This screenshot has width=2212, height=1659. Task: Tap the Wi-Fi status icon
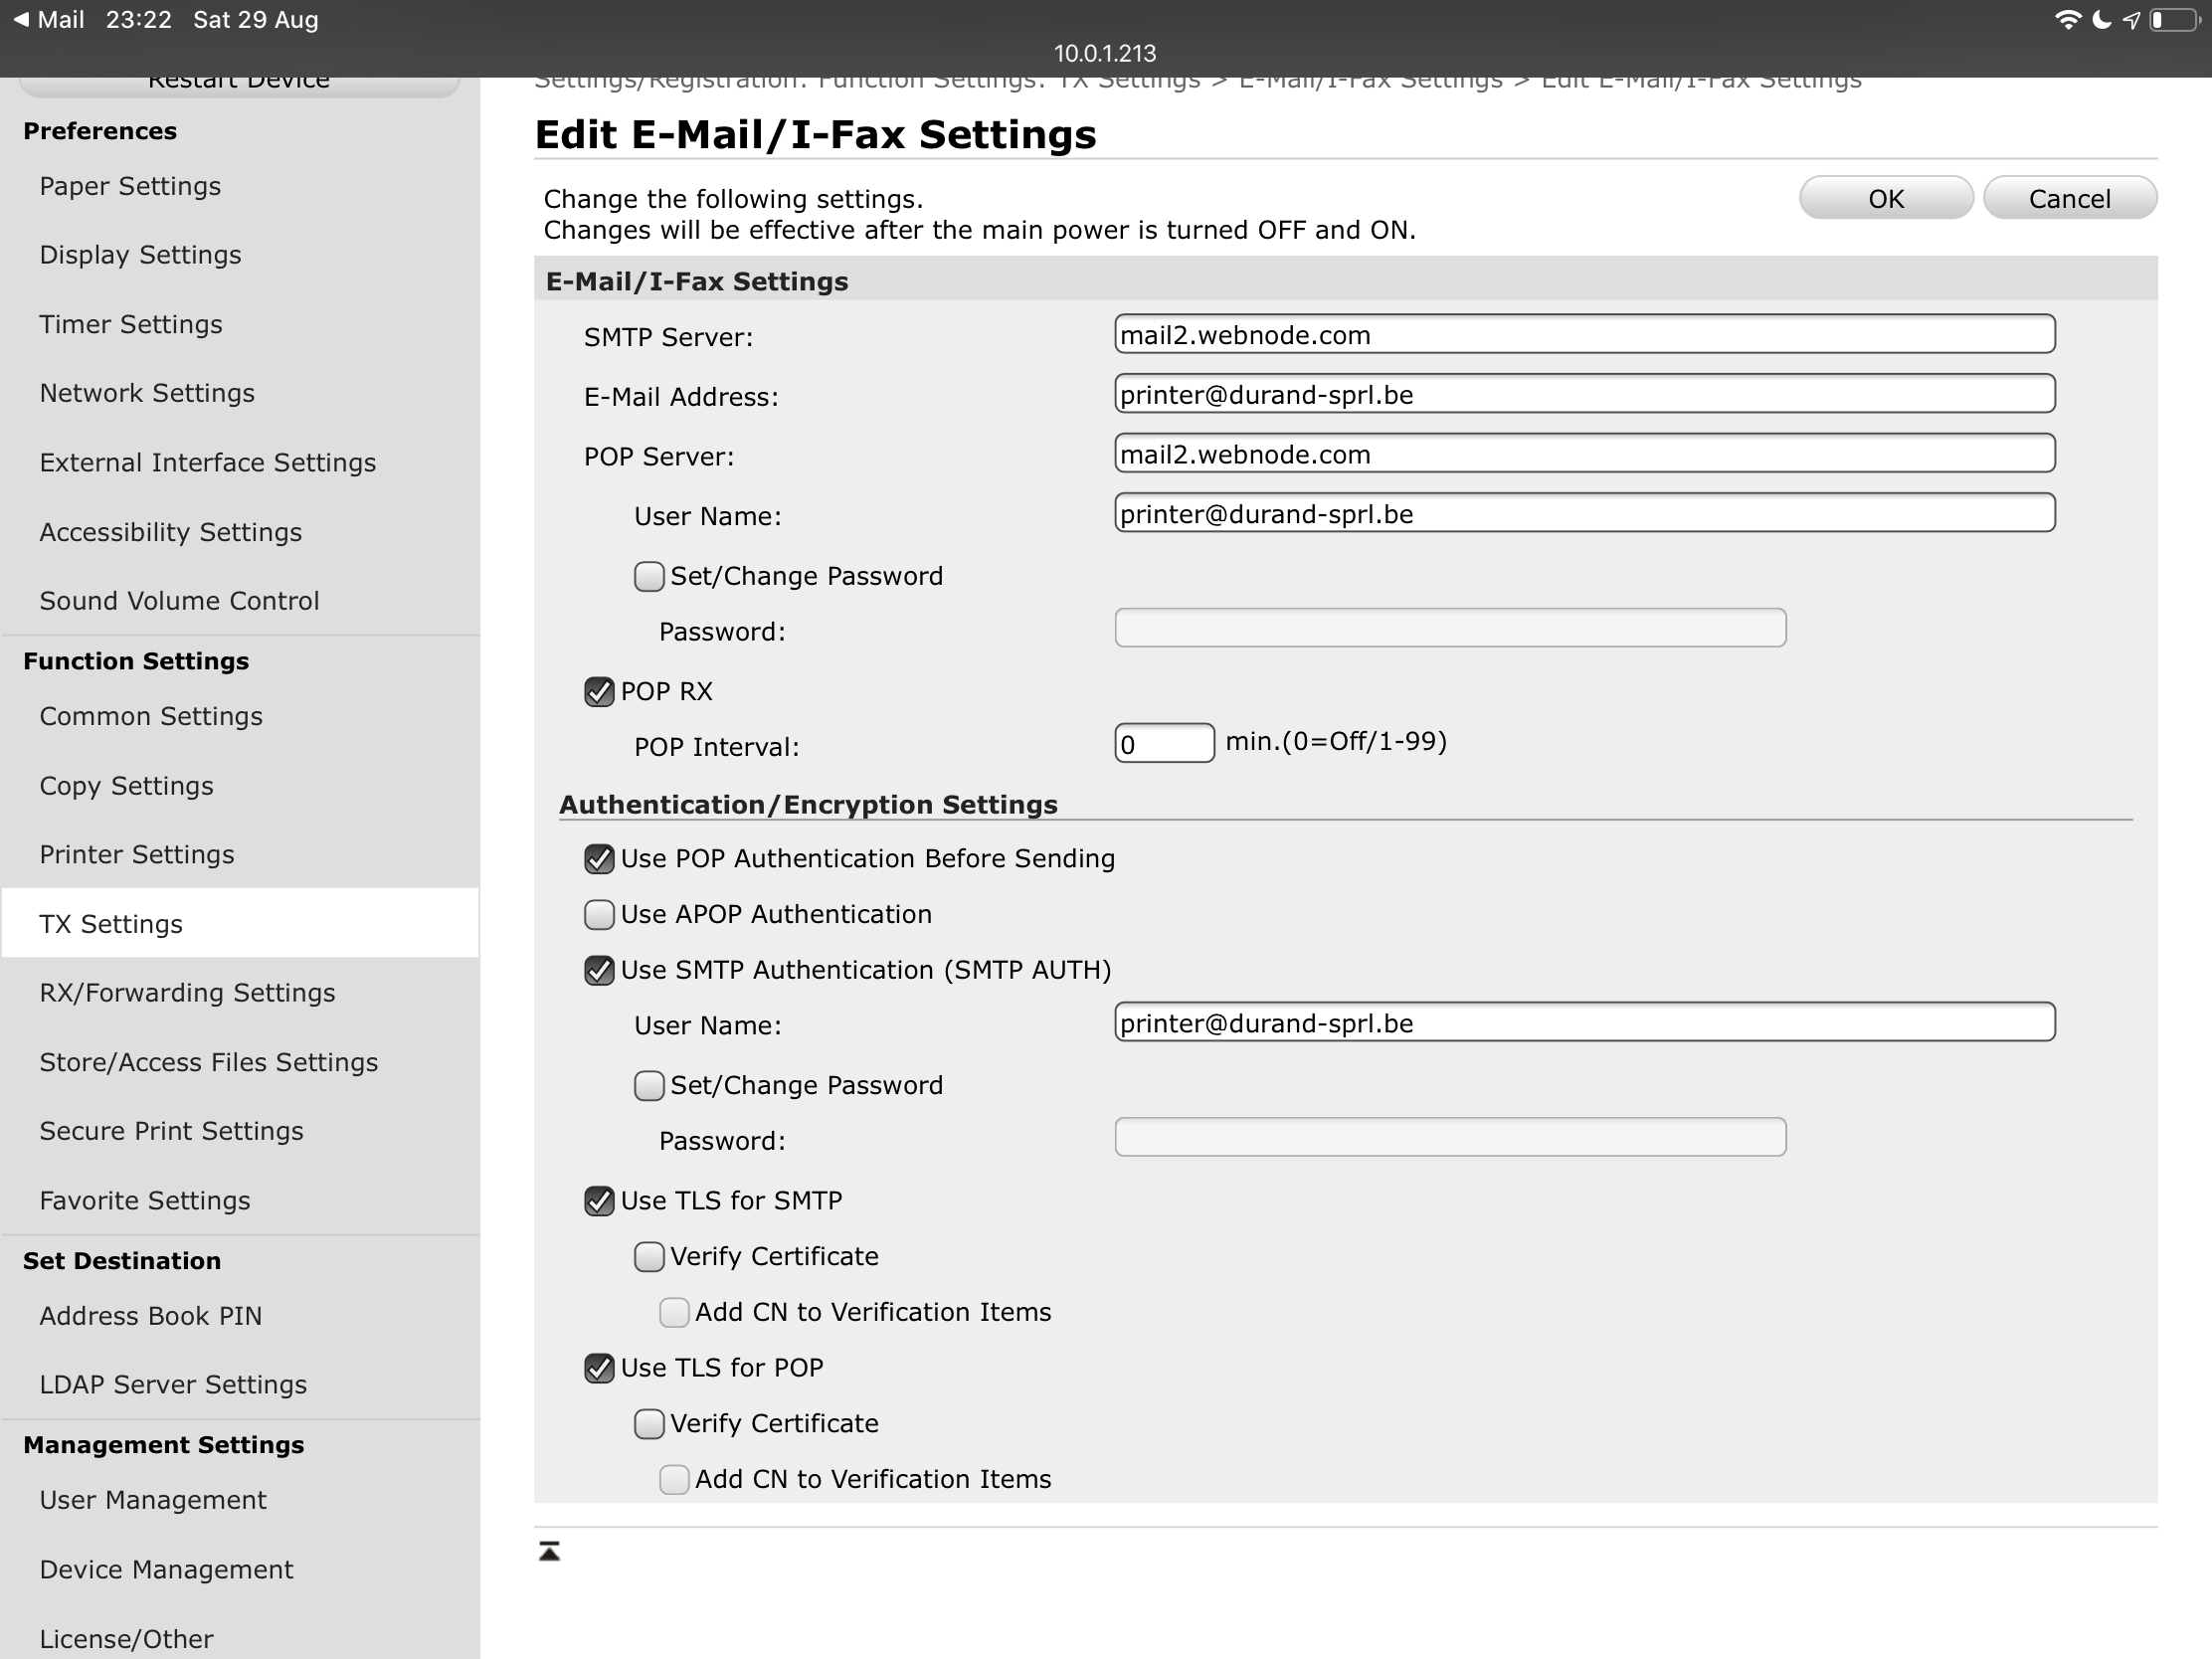tap(2066, 20)
